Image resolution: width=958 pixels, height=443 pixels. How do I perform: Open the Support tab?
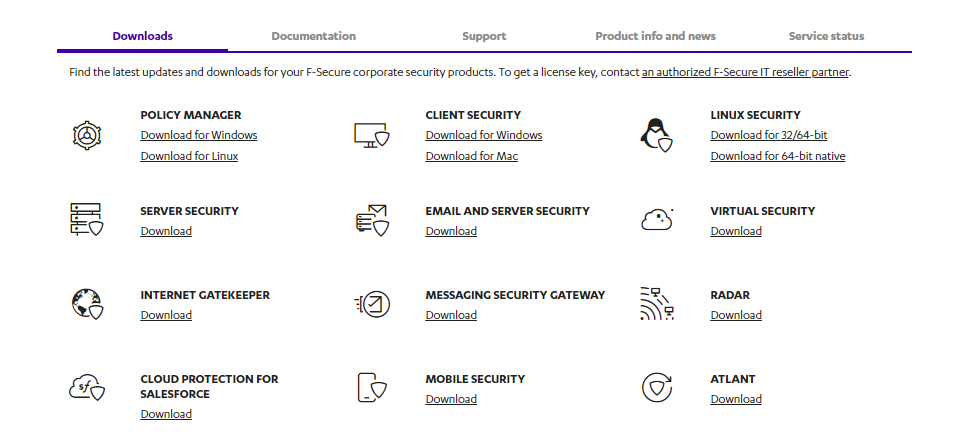click(x=484, y=36)
